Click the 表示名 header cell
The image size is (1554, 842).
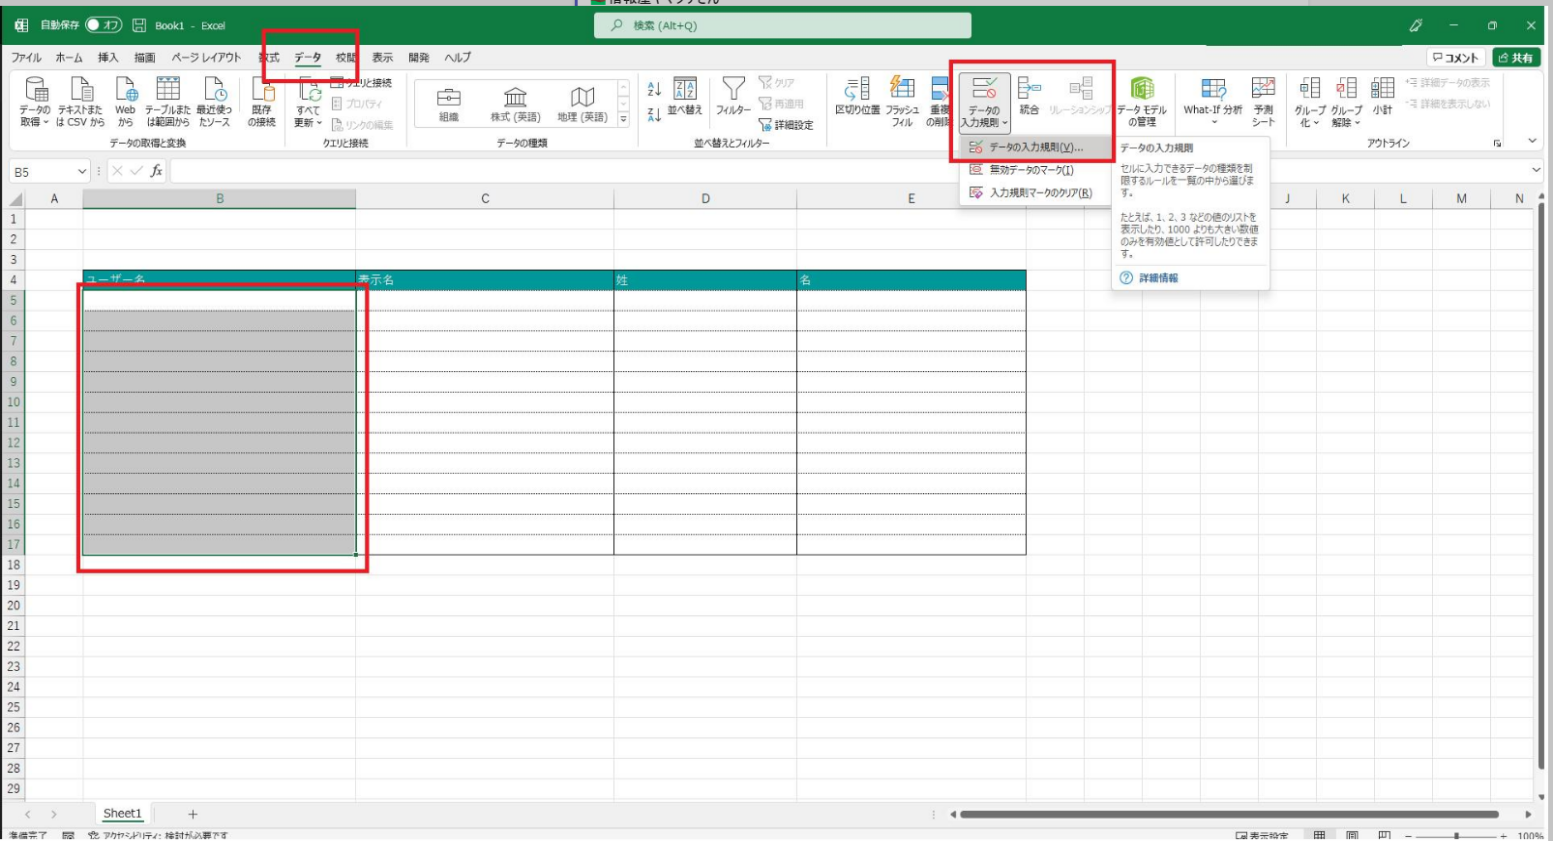(x=485, y=280)
